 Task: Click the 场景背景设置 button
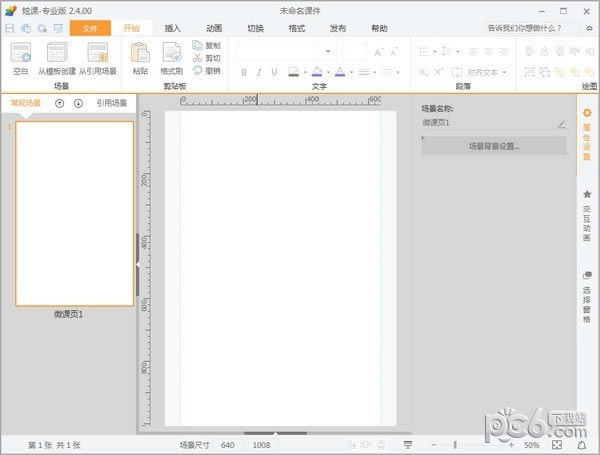tap(494, 146)
